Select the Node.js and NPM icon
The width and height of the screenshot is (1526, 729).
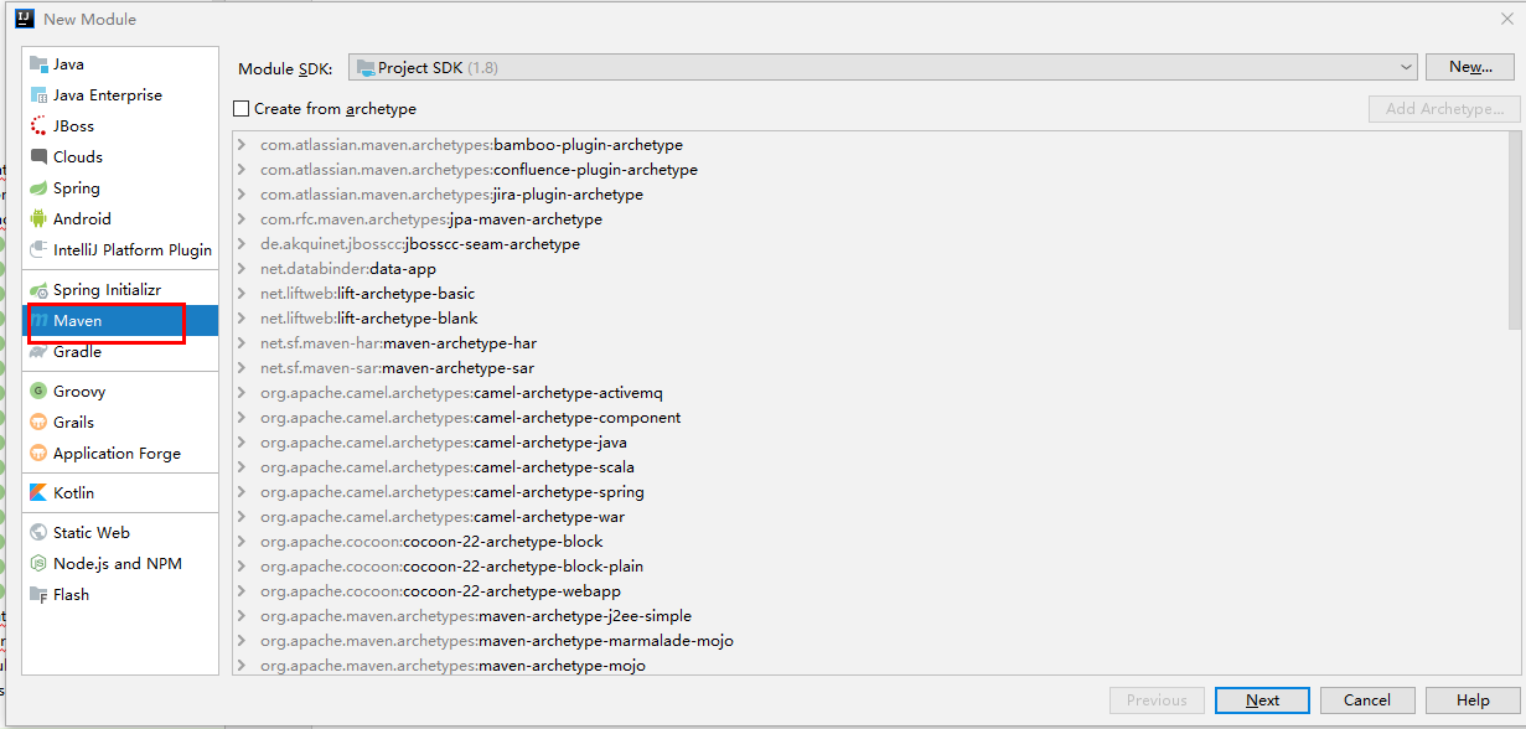pos(39,563)
